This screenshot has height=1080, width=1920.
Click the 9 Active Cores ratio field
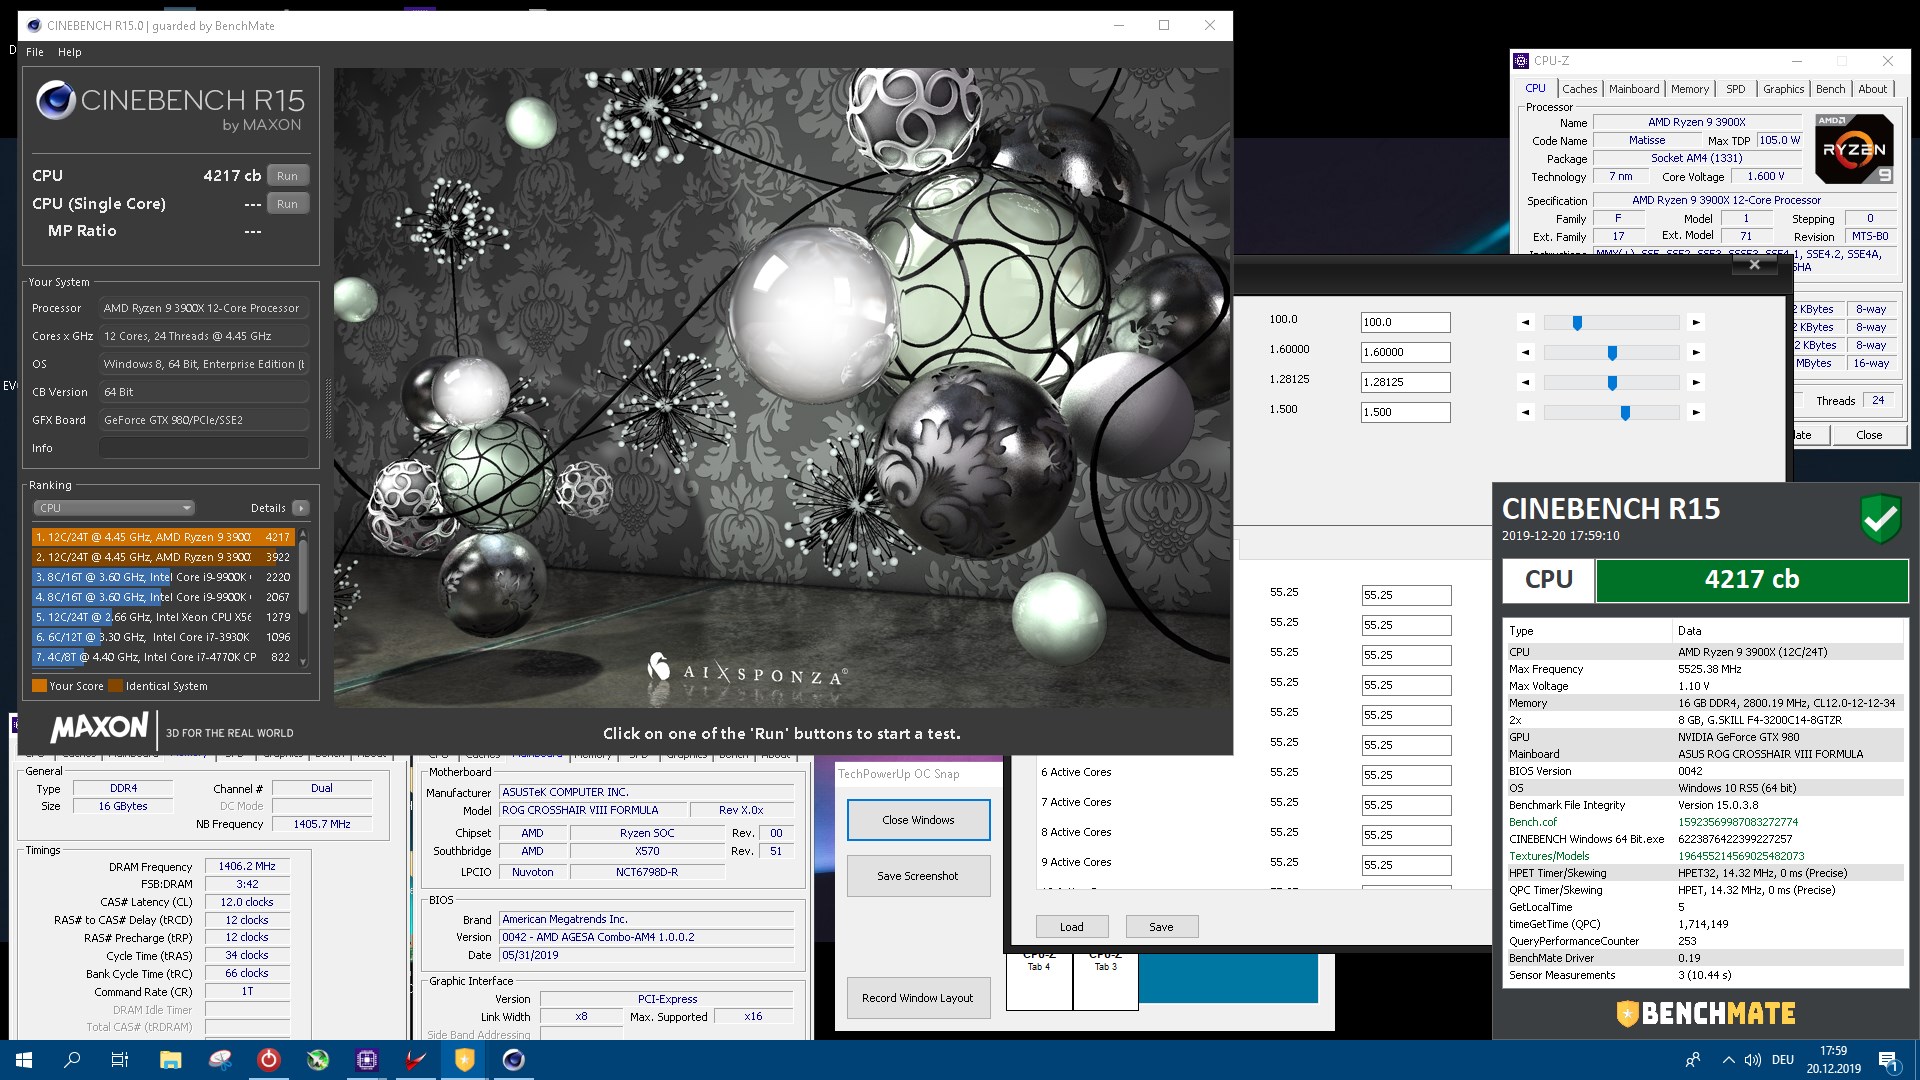[1406, 865]
